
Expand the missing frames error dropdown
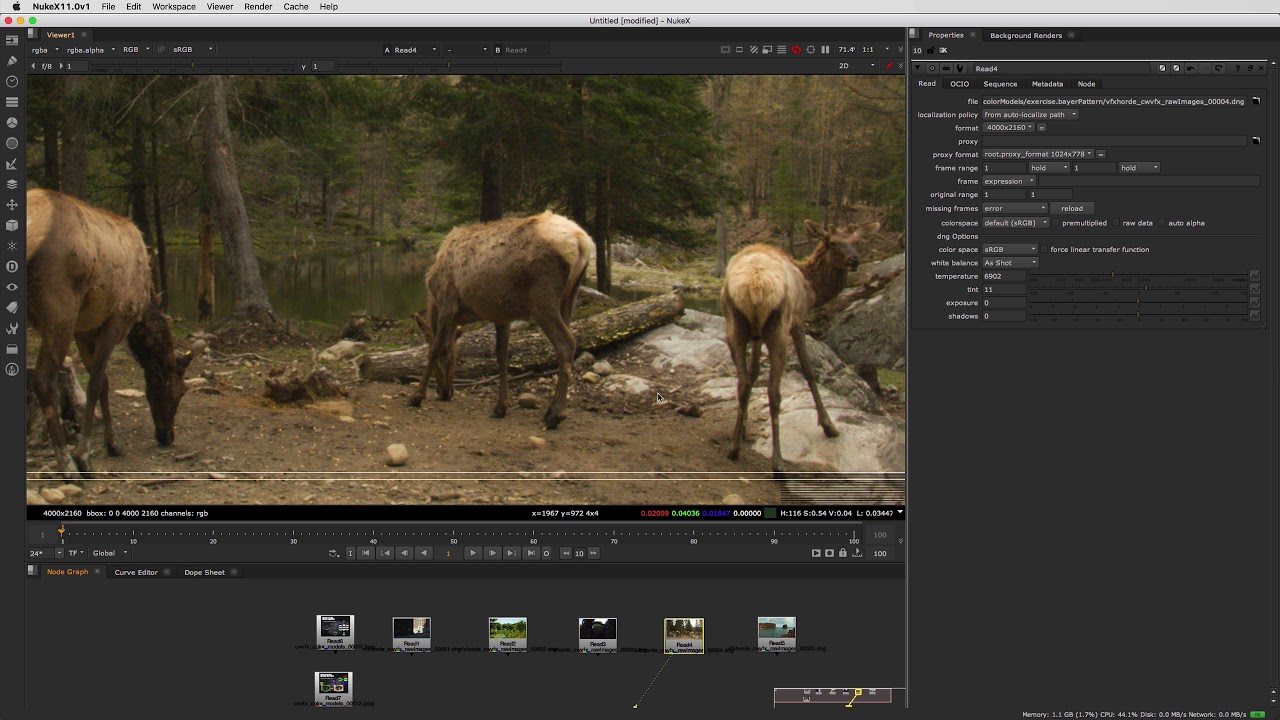[1014, 209]
